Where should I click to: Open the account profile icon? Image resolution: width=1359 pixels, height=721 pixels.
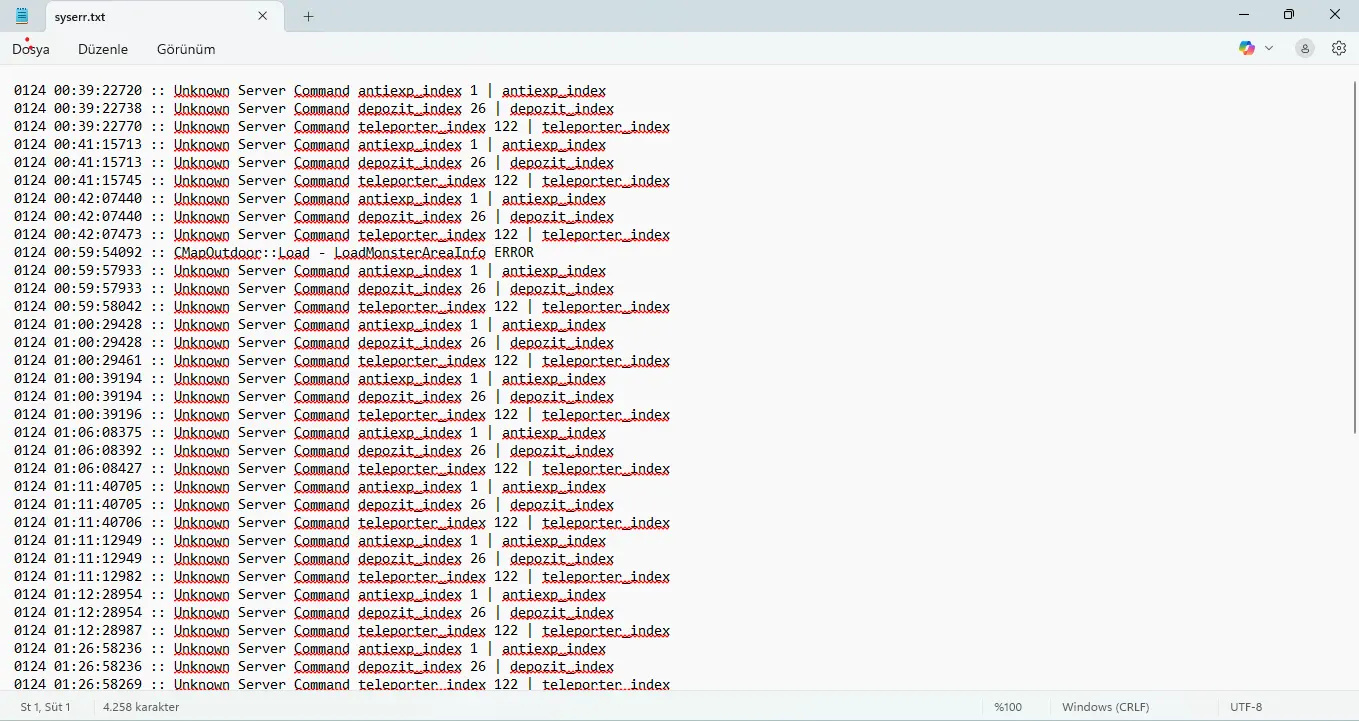[x=1304, y=48]
